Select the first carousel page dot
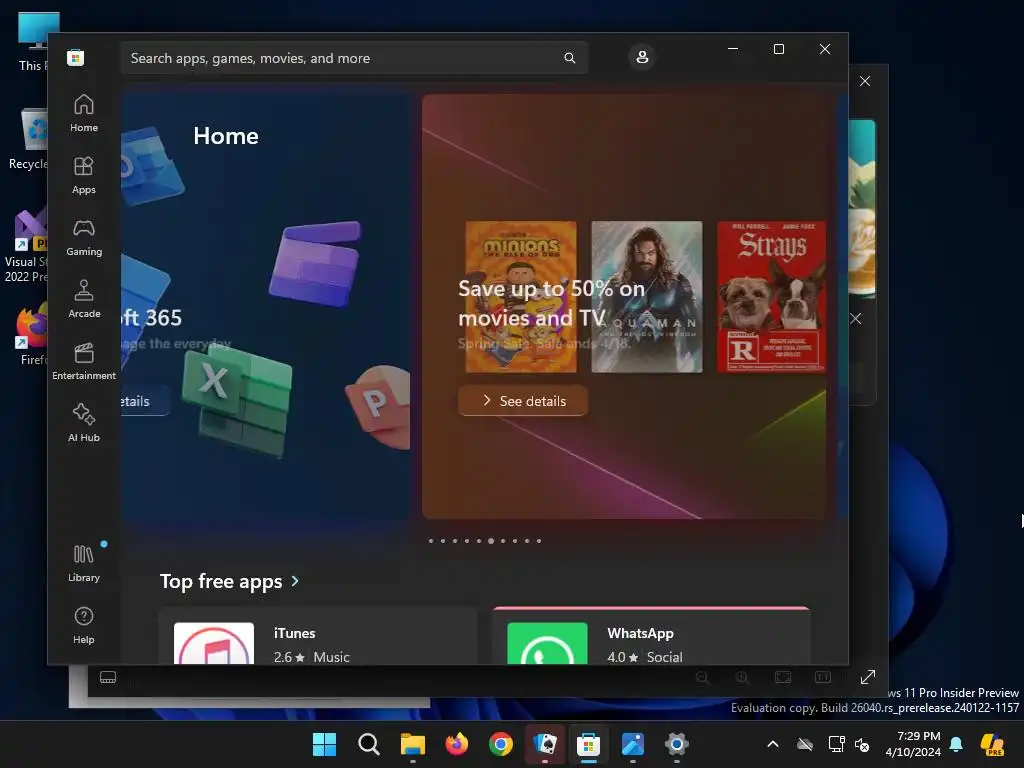 (x=431, y=541)
